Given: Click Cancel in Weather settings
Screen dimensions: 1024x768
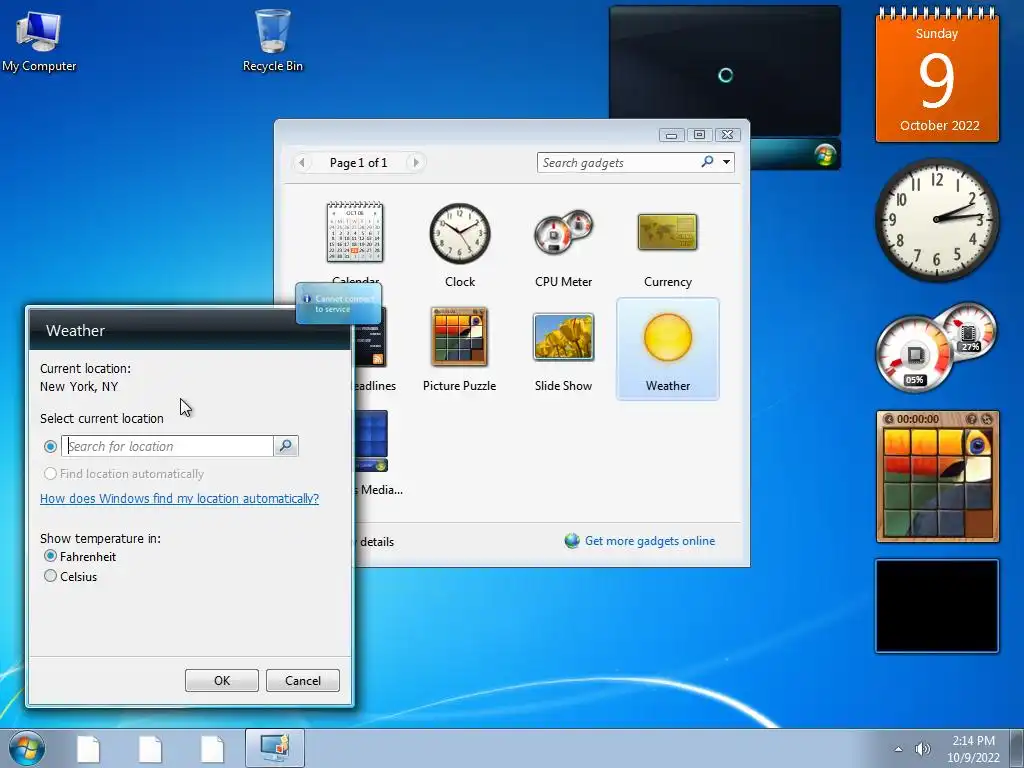Looking at the screenshot, I should tap(302, 680).
